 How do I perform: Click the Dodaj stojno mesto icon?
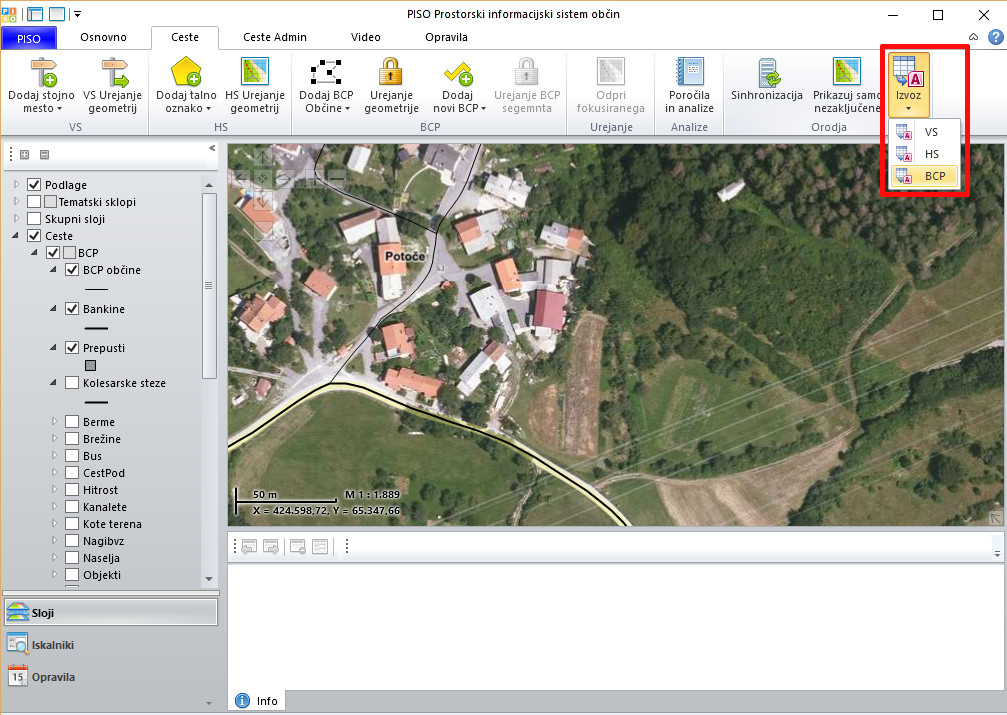click(x=41, y=72)
